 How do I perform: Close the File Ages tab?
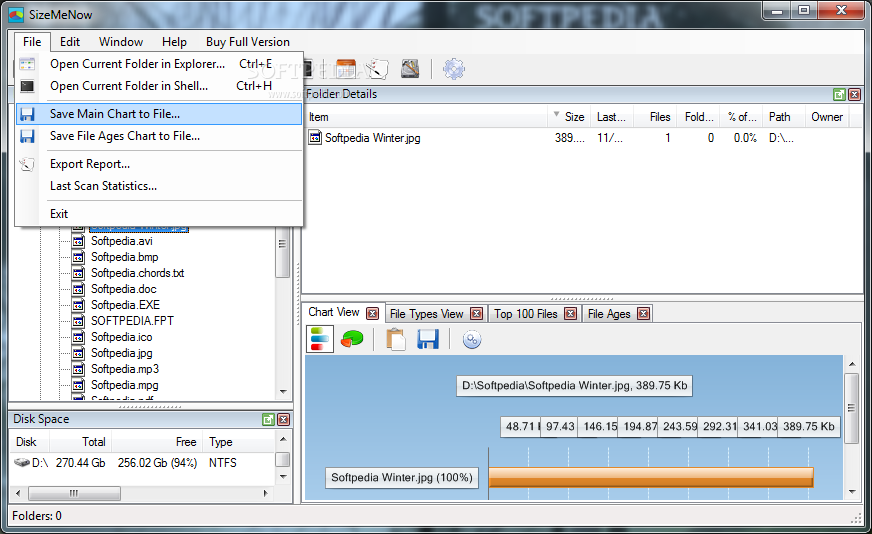[643, 314]
